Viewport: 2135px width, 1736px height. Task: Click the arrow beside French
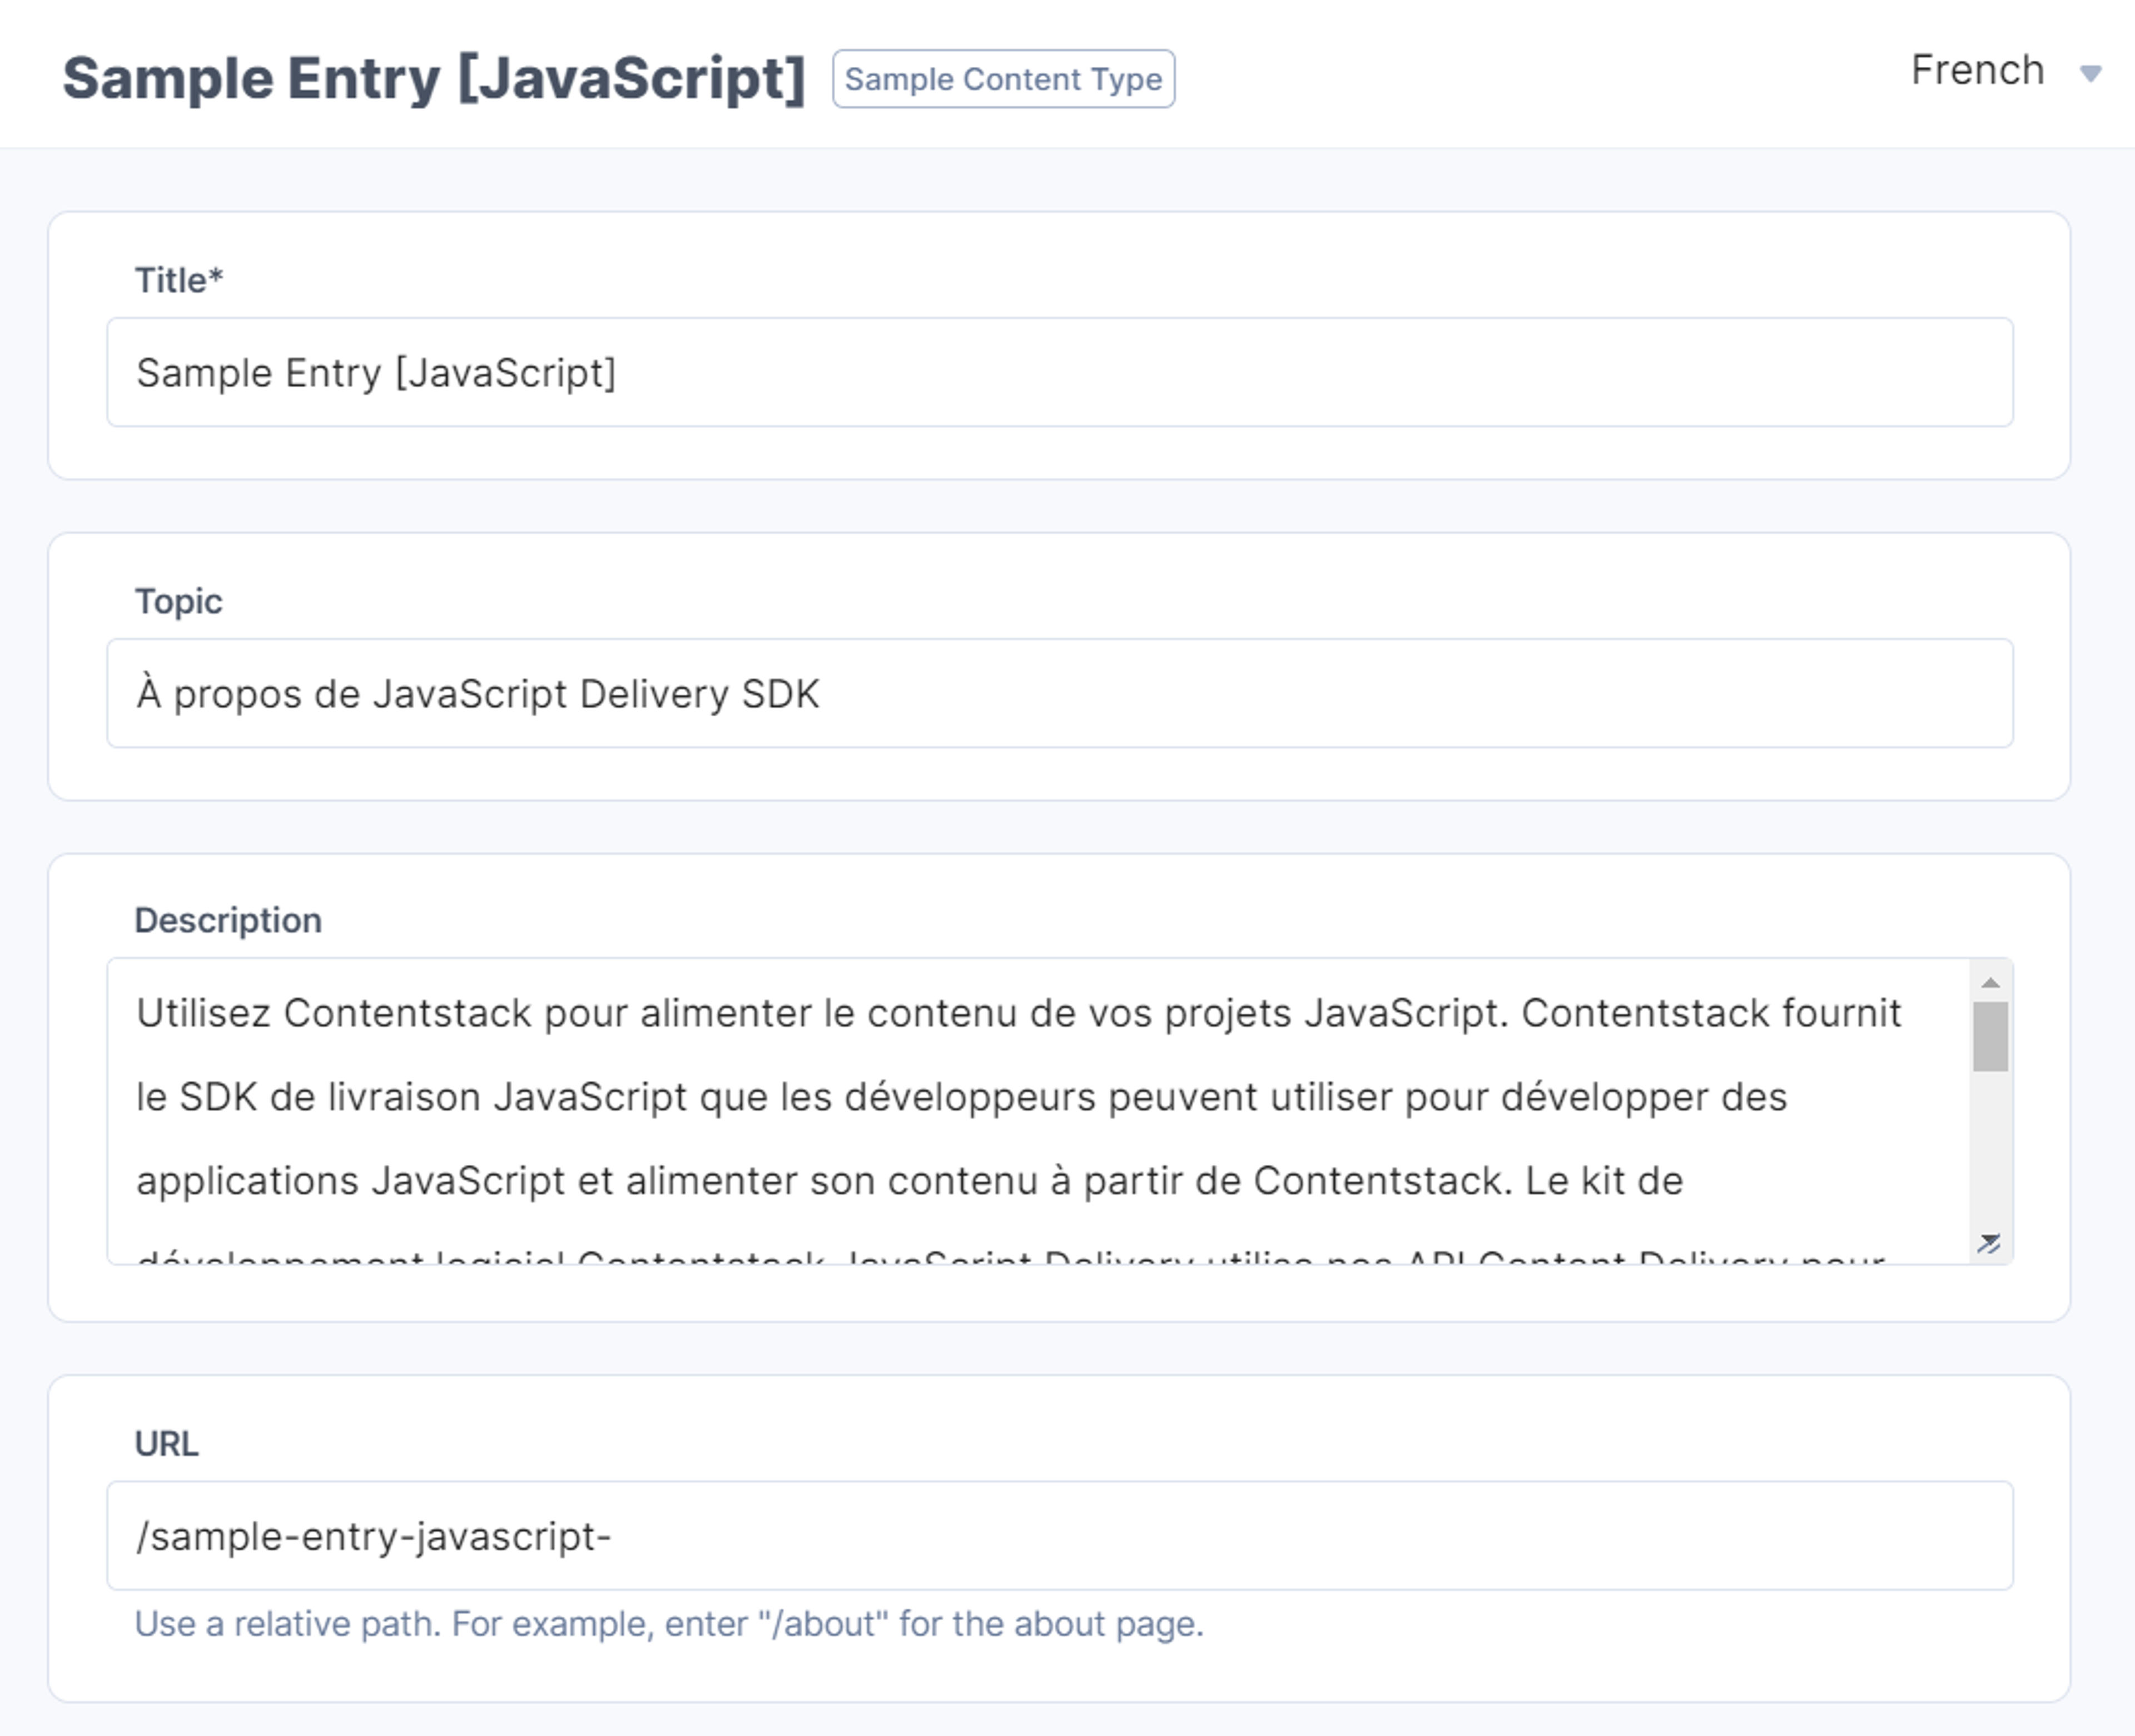click(x=2090, y=73)
